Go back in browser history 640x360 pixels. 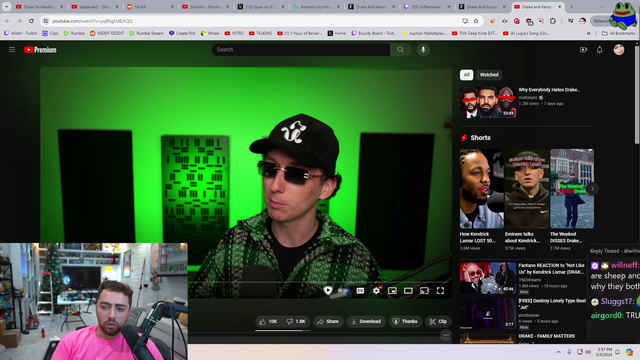point(7,21)
